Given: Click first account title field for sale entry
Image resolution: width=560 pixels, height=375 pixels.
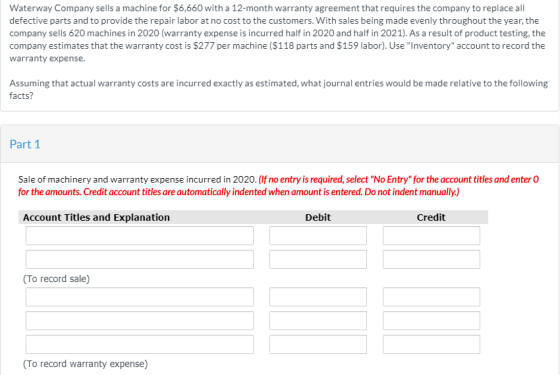Looking at the screenshot, I should (140, 235).
